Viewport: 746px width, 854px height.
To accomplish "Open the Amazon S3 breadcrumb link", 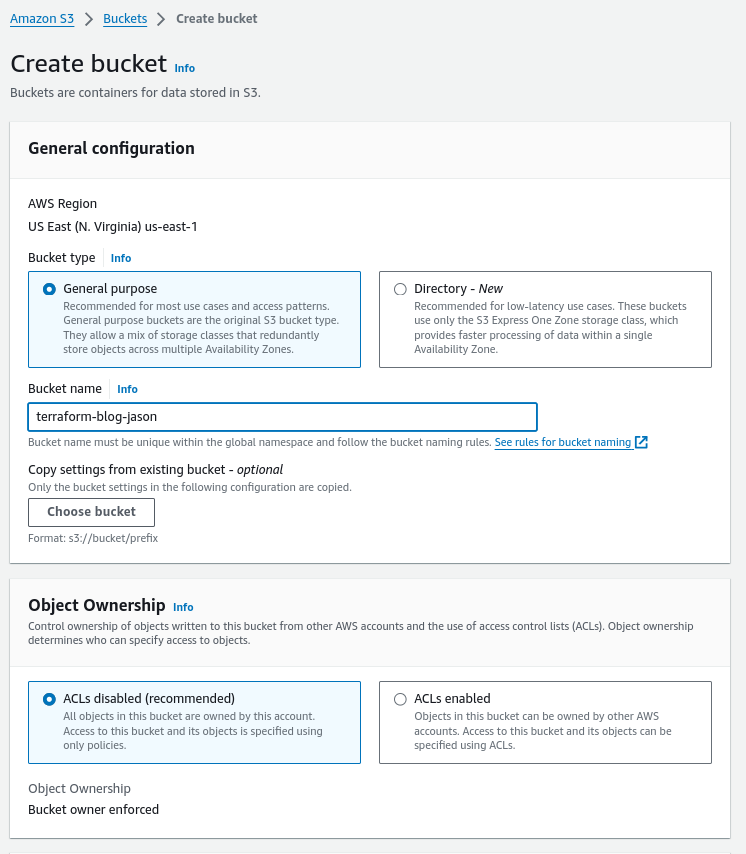I will (48, 19).
